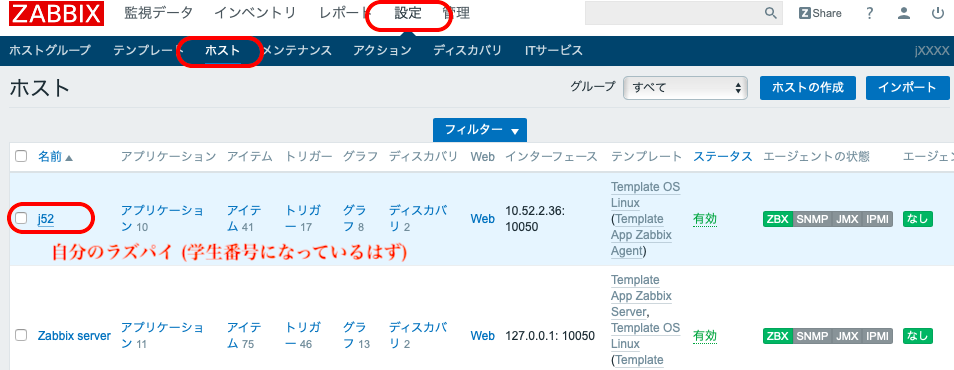954x370 pixels.
Task: Open the help question mark icon
Action: (x=870, y=13)
